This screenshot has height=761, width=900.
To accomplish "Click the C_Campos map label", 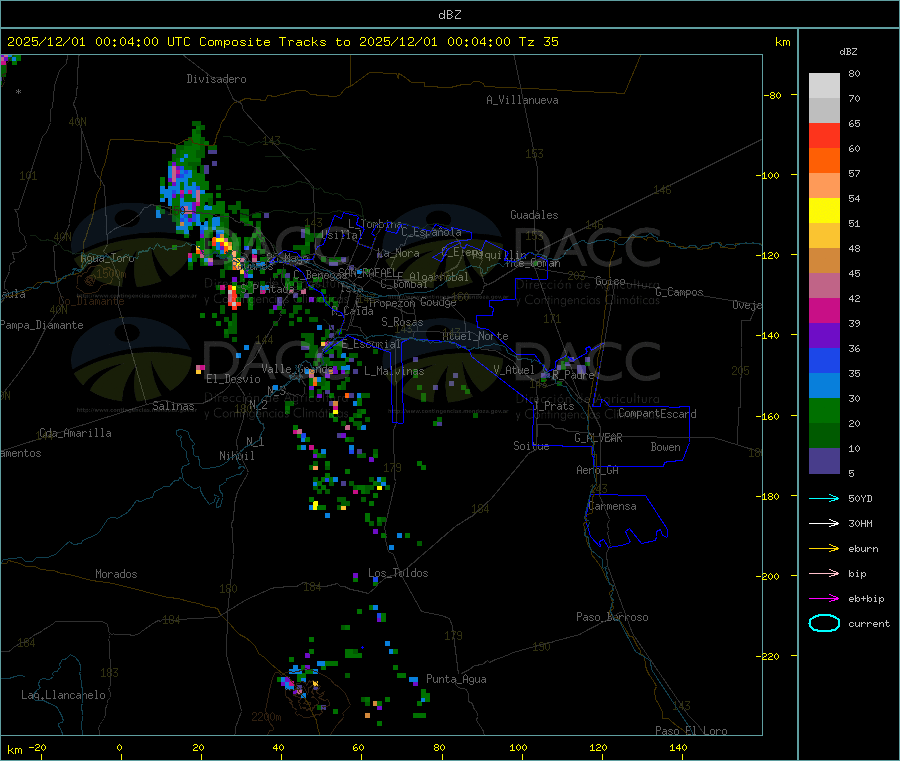I will (x=679, y=292).
